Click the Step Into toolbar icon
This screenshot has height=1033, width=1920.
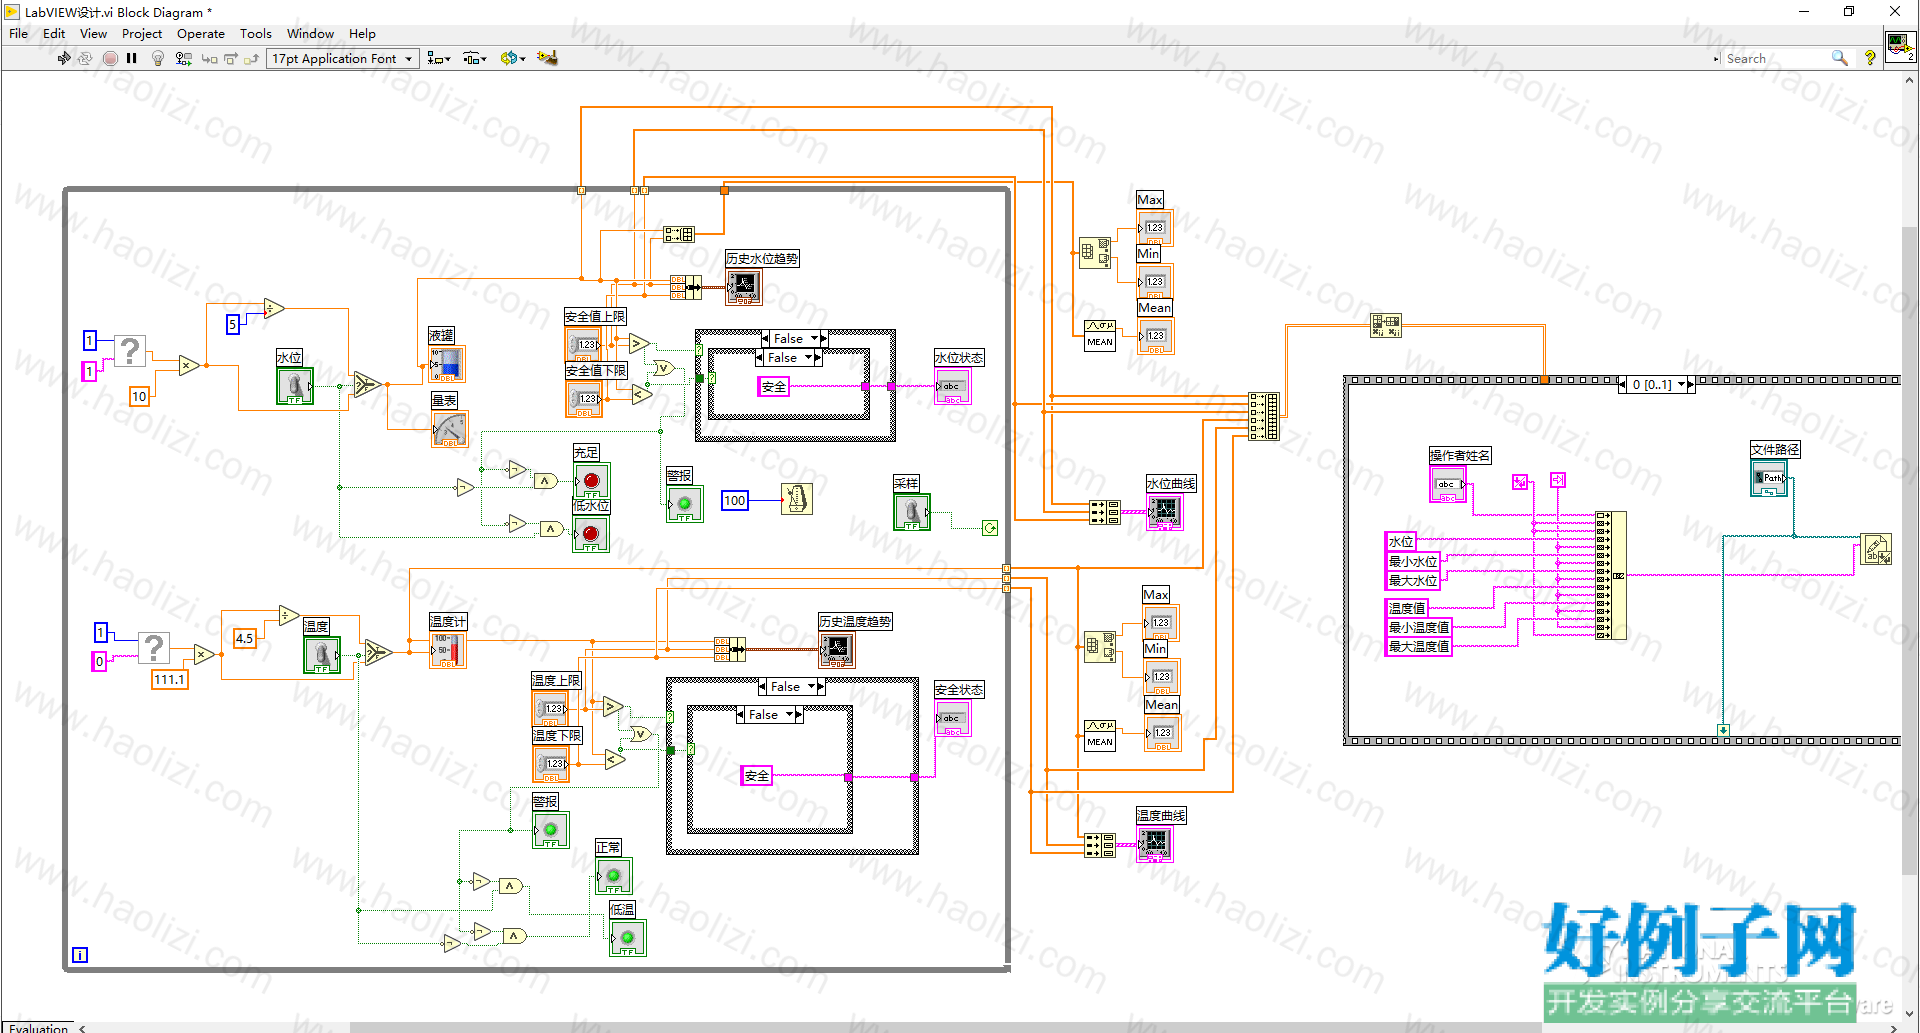(x=209, y=58)
